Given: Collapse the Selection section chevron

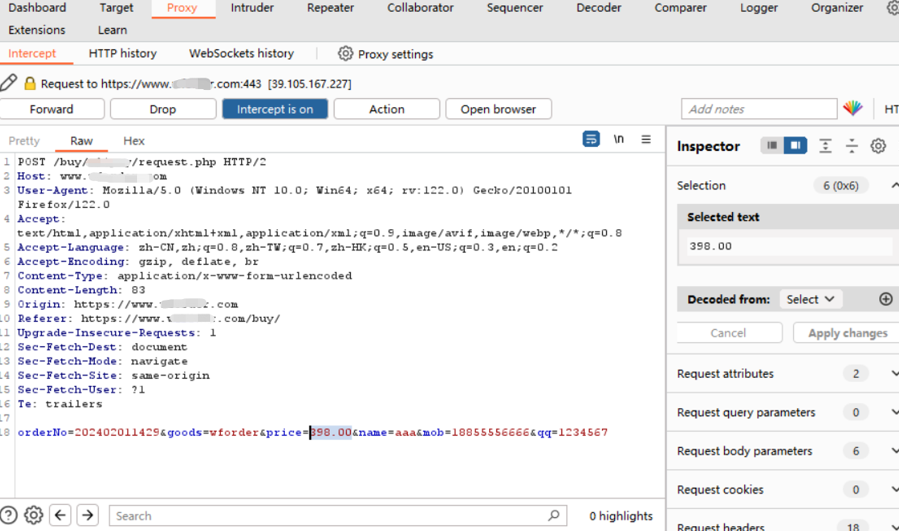Looking at the screenshot, I should coord(894,185).
